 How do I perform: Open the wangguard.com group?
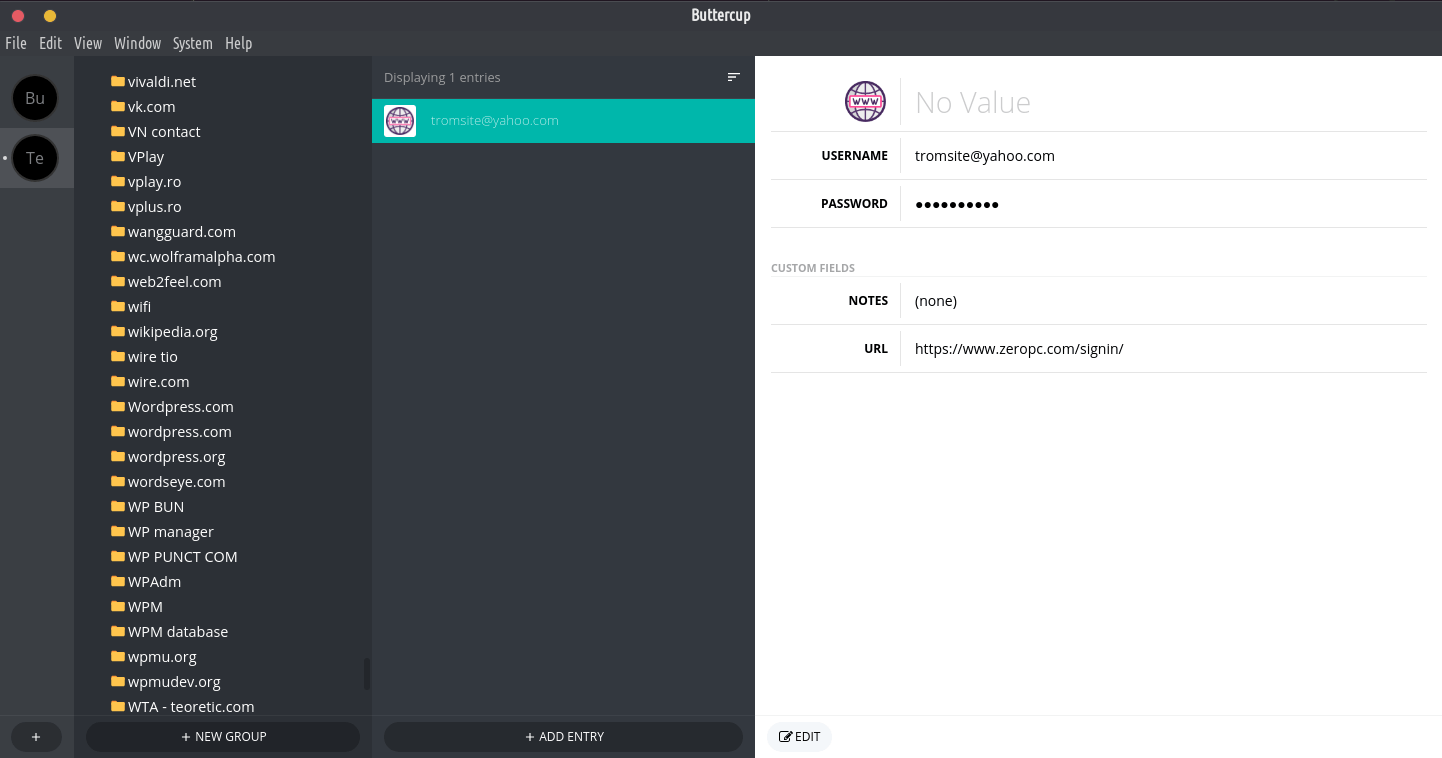coord(181,232)
